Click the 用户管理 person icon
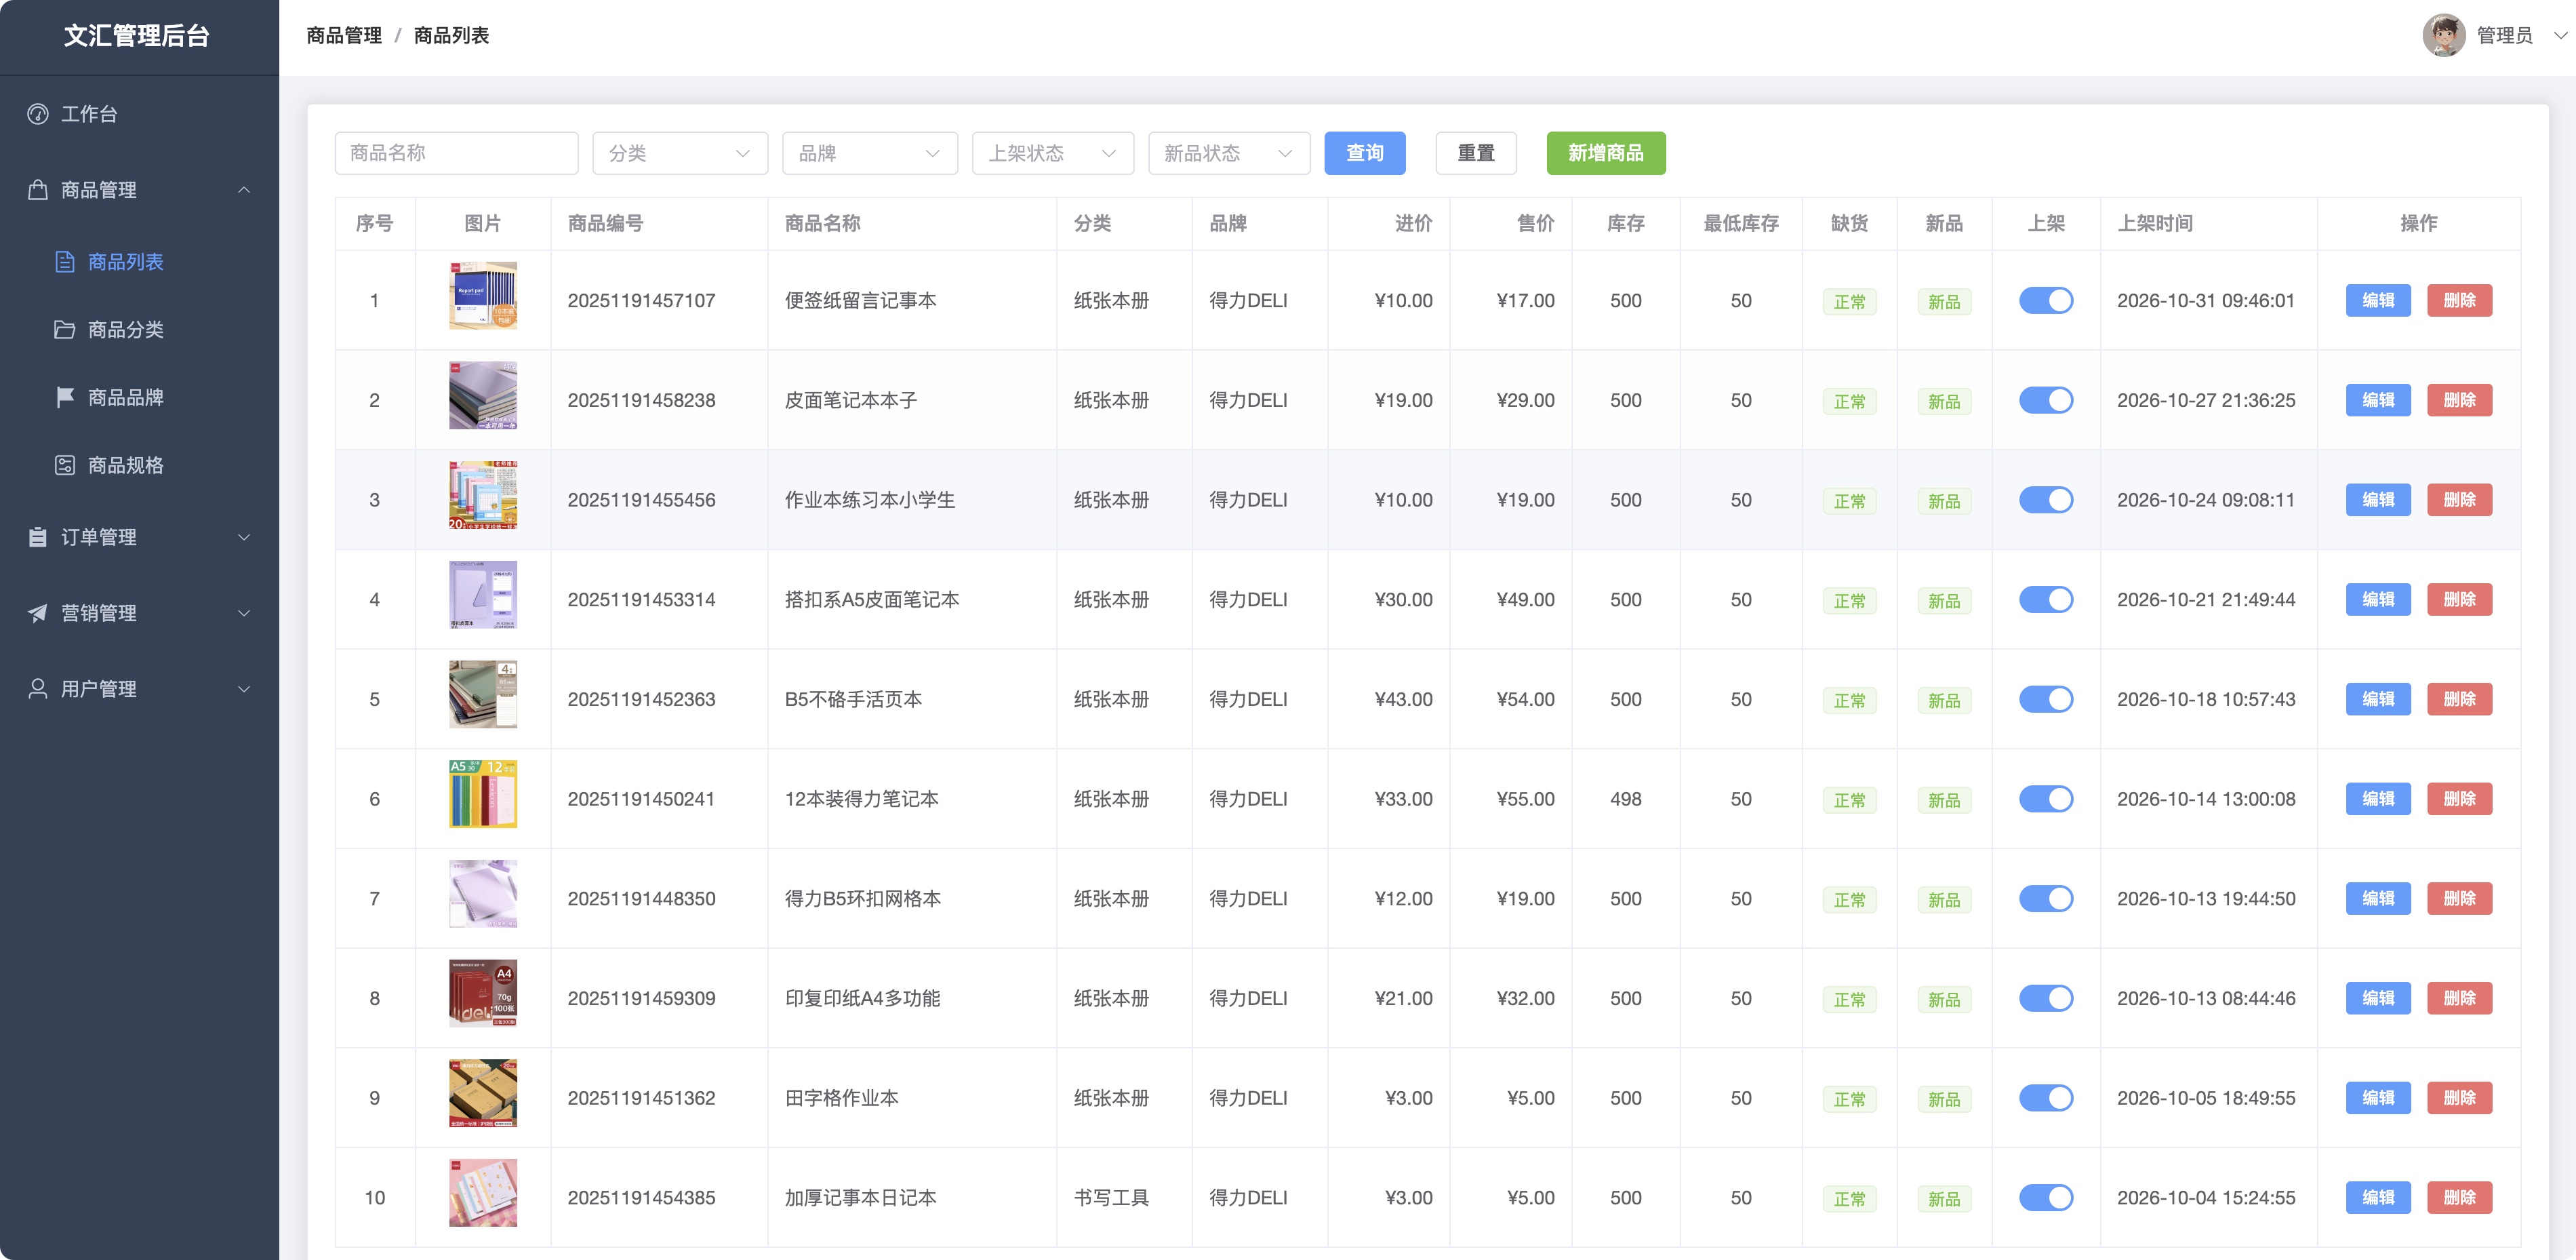Screen dimensions: 2576x1260 38,690
